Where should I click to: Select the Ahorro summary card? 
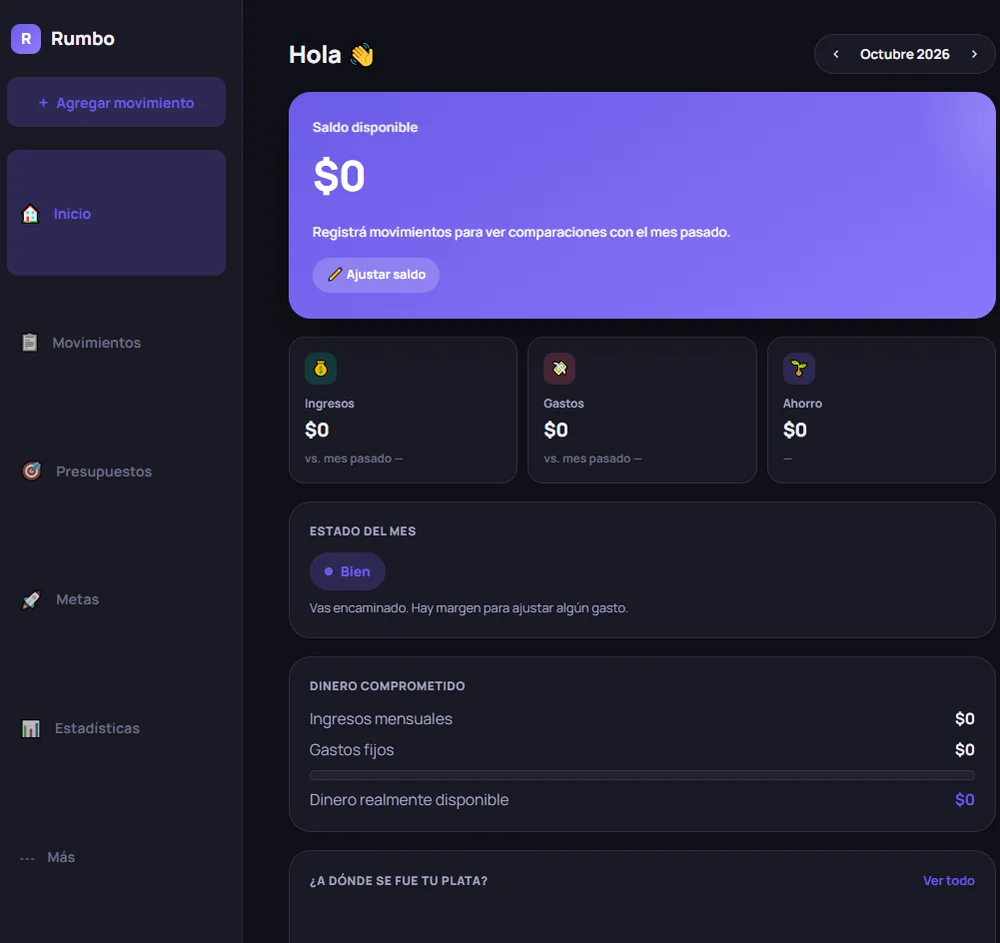pos(881,410)
